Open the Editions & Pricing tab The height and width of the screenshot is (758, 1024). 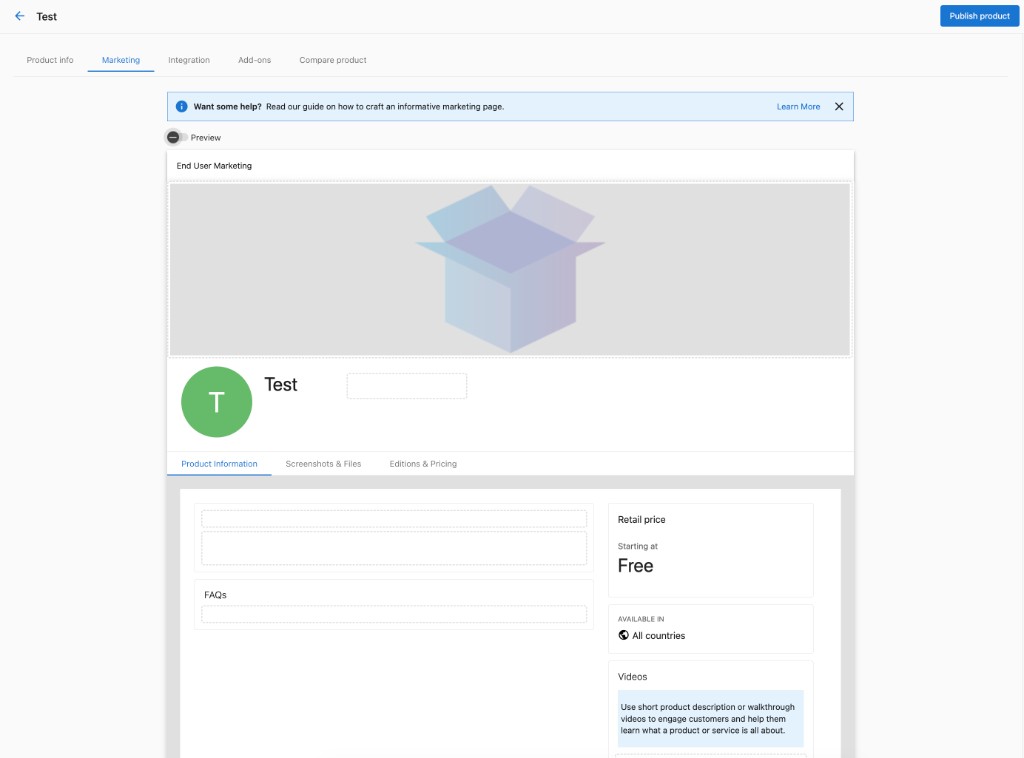(423, 464)
